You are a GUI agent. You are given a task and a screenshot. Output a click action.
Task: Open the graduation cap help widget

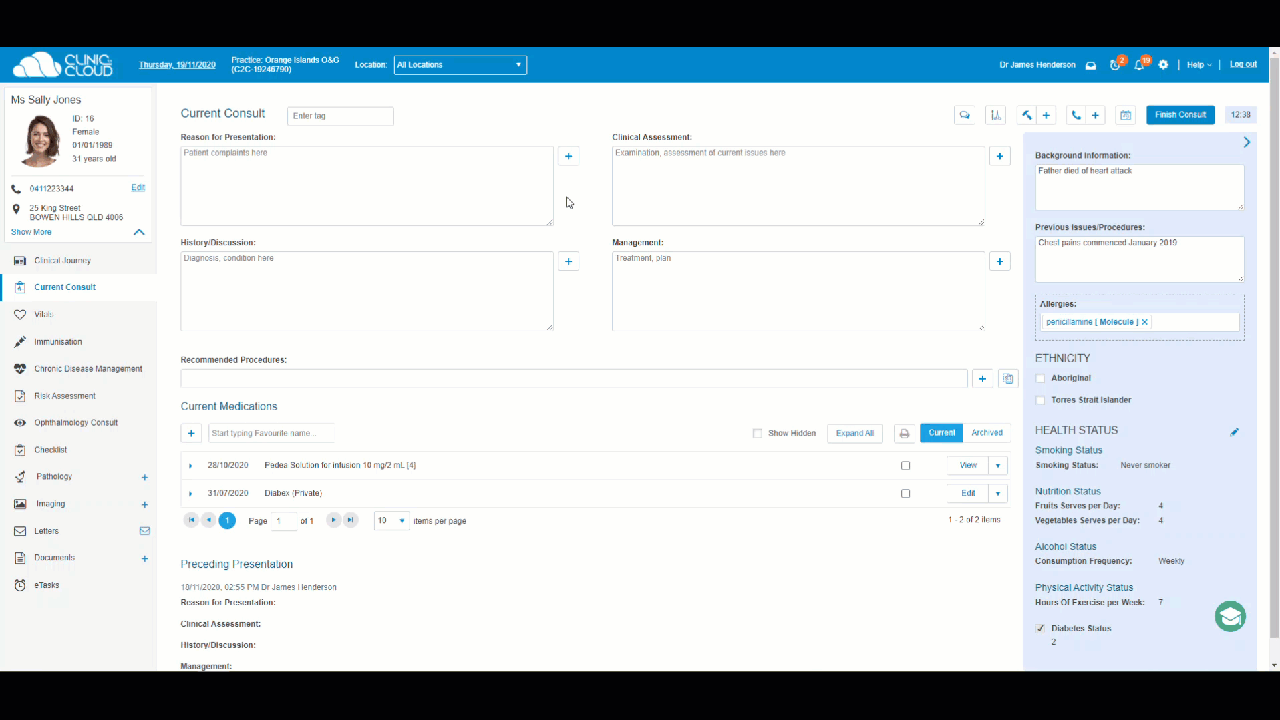[x=1230, y=616]
